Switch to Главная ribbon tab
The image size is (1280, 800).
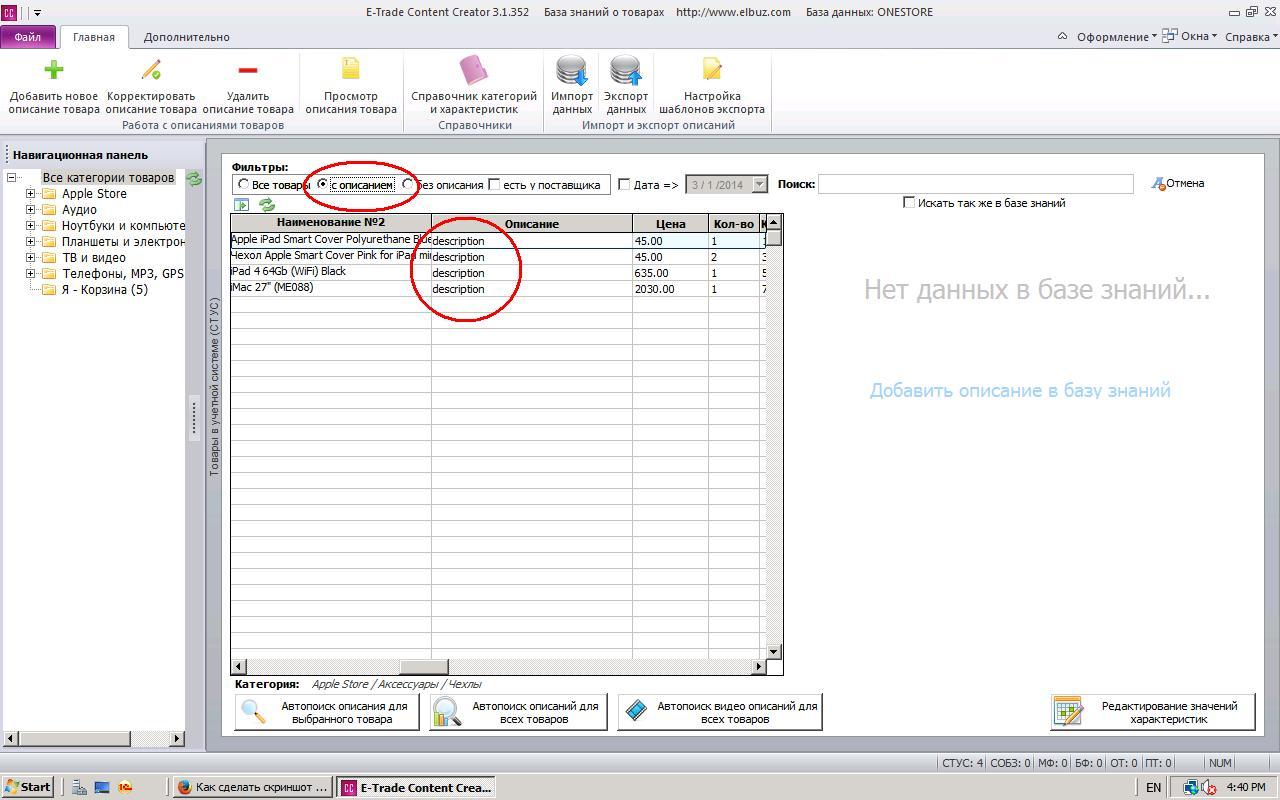(94, 37)
